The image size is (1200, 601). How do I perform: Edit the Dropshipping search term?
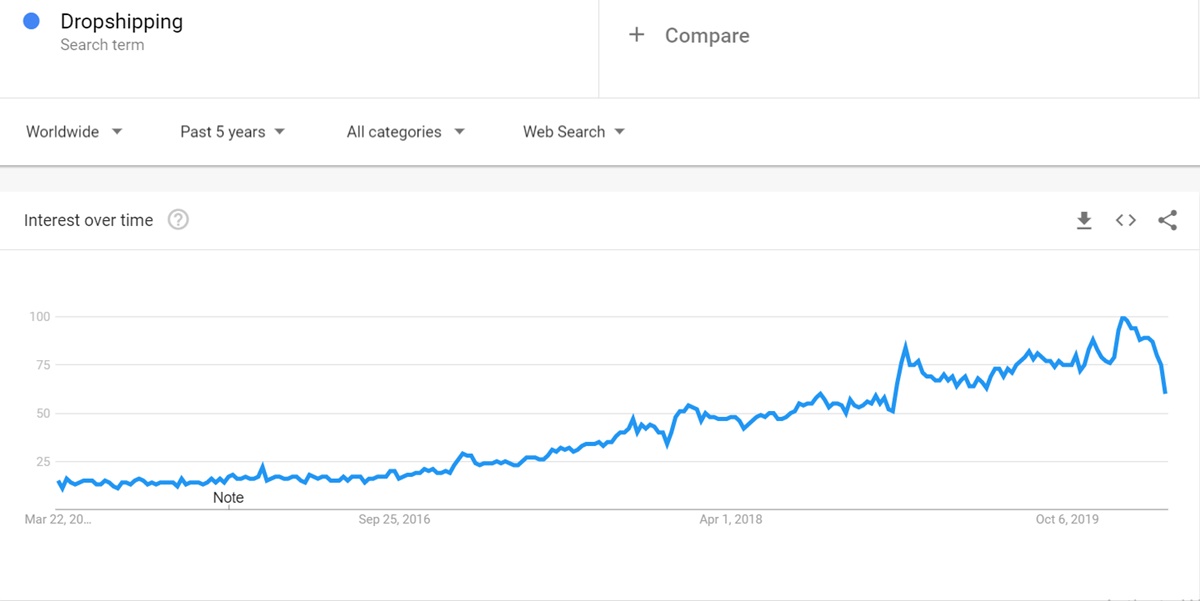click(121, 21)
